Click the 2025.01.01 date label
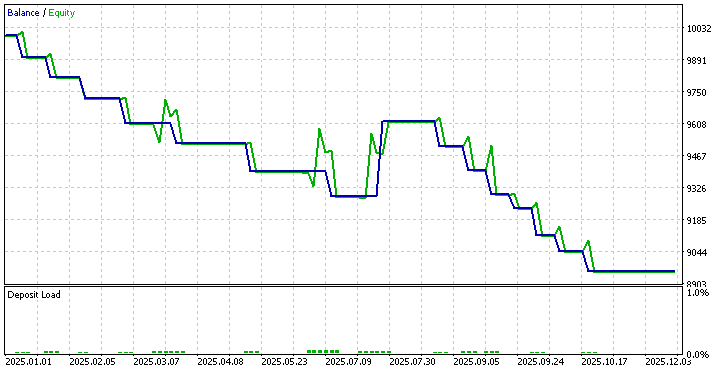 pyautogui.click(x=28, y=362)
